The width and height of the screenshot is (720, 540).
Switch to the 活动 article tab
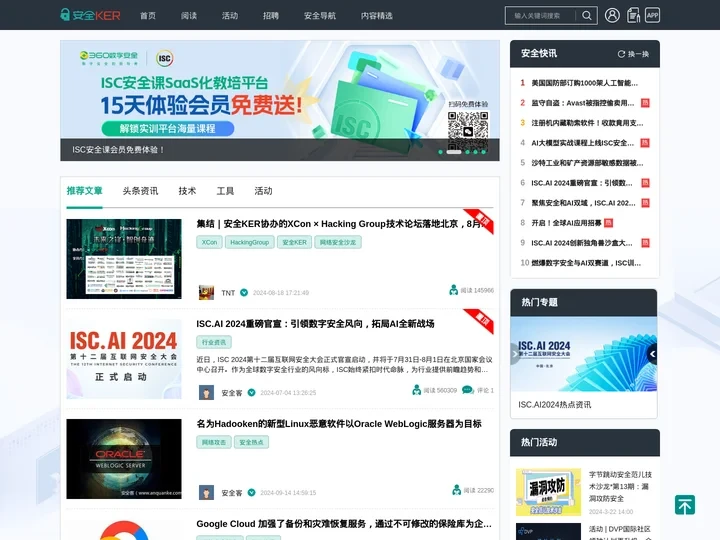point(264,191)
